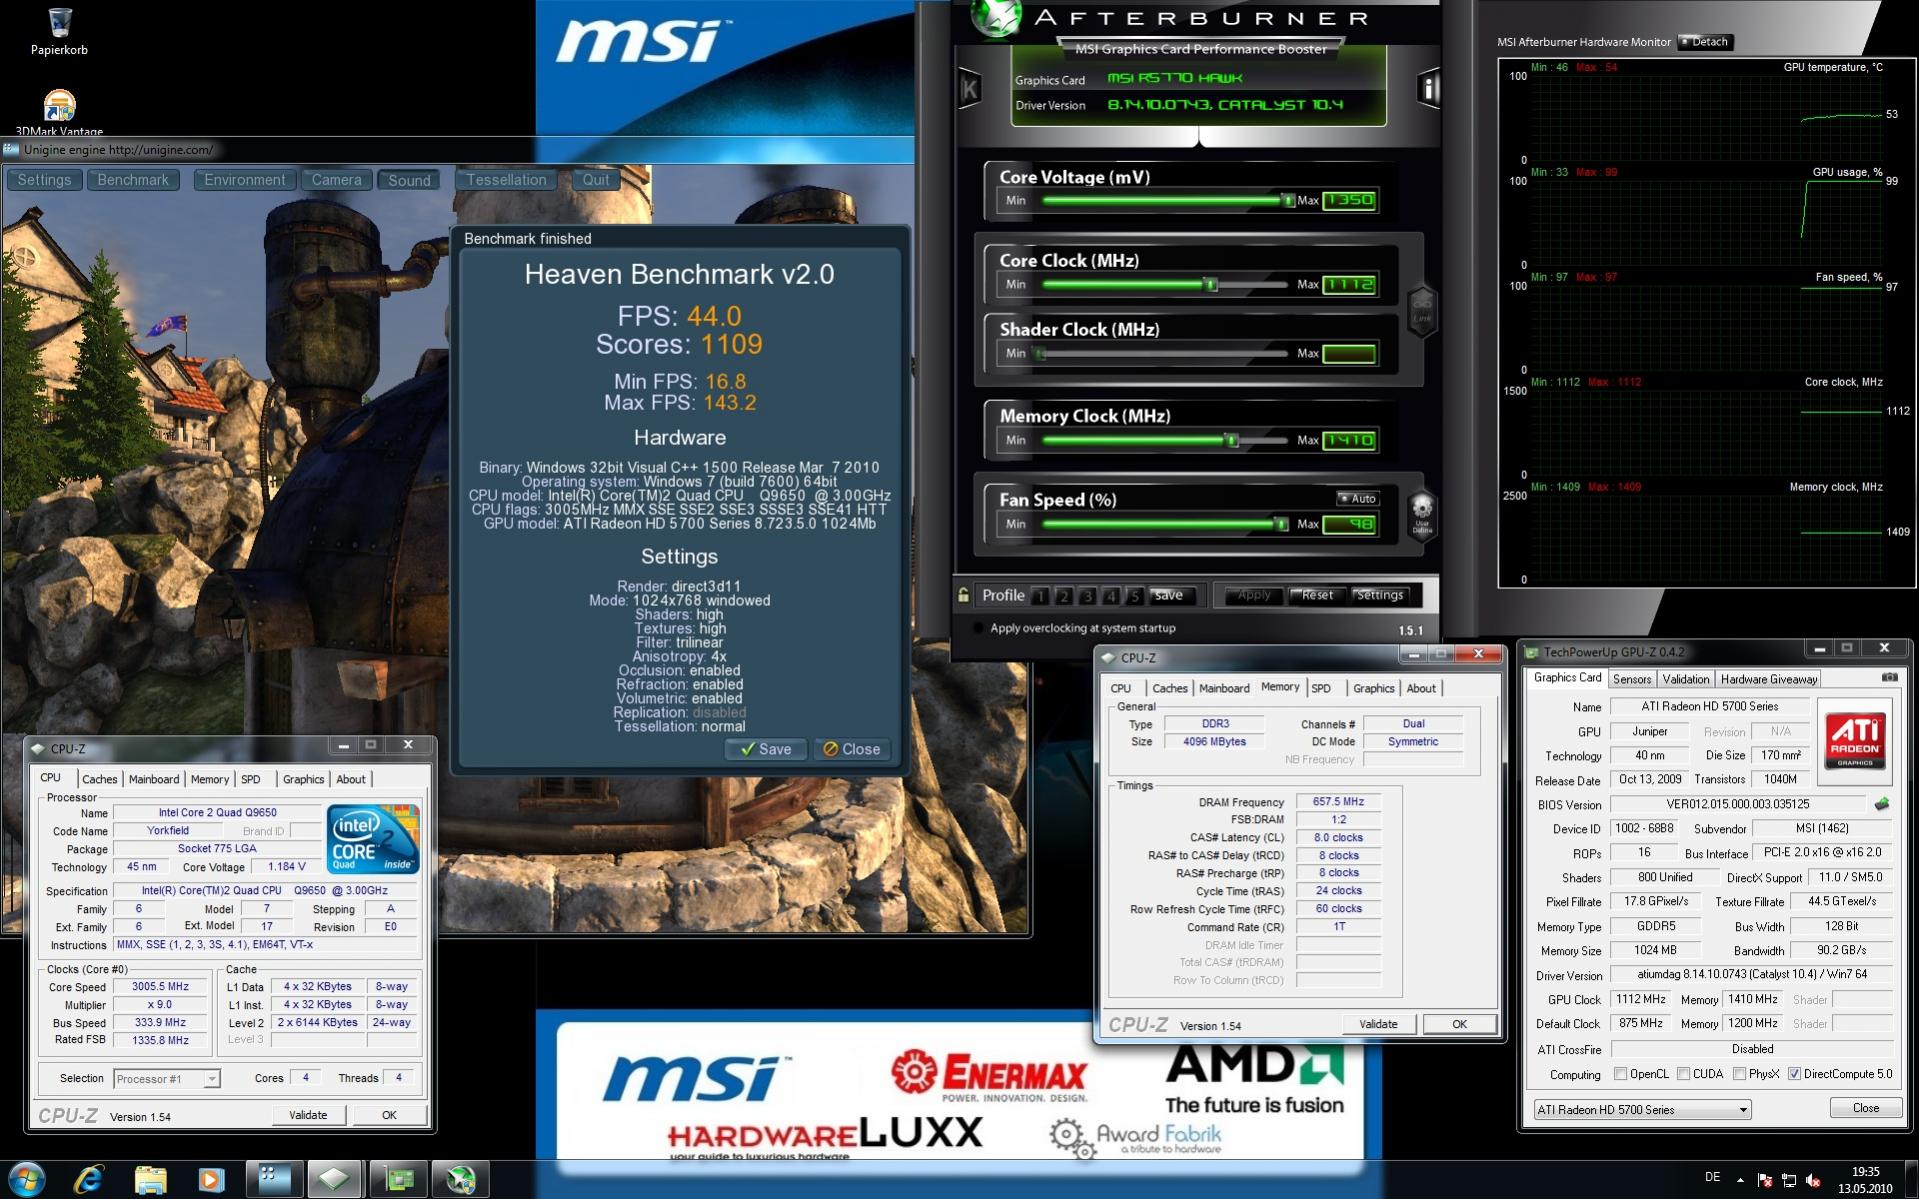The height and width of the screenshot is (1199, 1919).
Task: Select Afterburner profile slot 1
Action: coord(1040,596)
